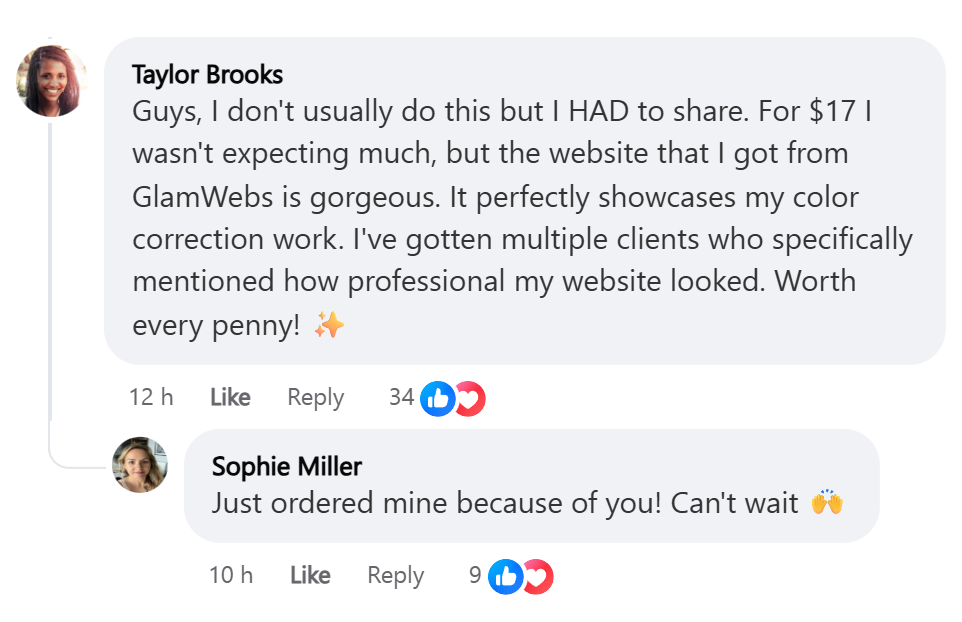The width and height of the screenshot is (962, 622).
Task: Click the sparkles emoji in Taylor's comment
Action: 328,325
